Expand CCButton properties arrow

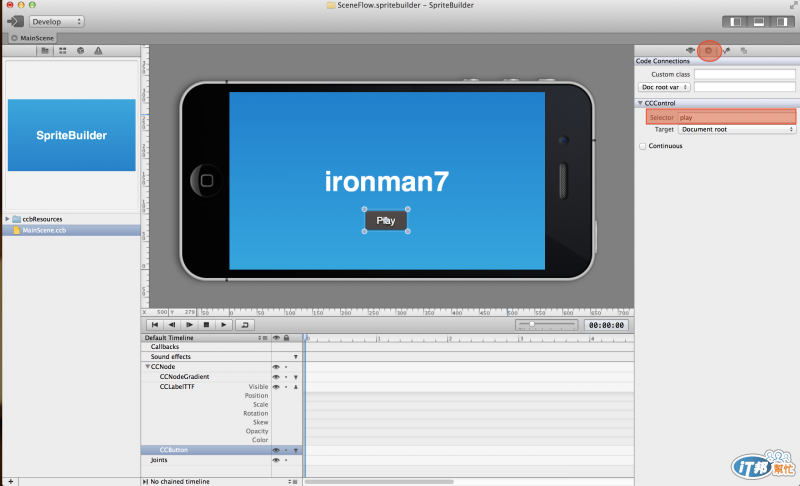click(x=295, y=450)
